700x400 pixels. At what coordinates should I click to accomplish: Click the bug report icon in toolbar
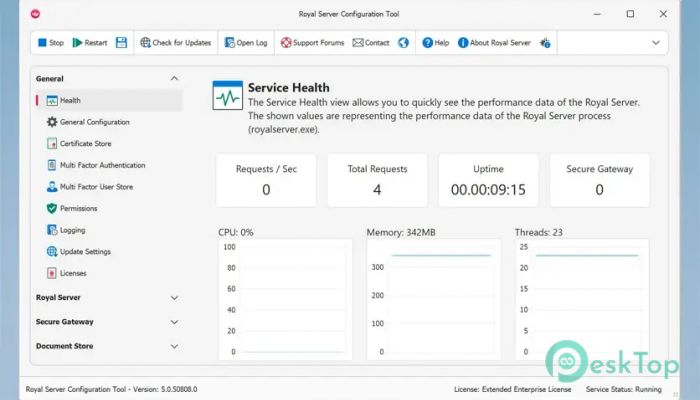pos(545,43)
